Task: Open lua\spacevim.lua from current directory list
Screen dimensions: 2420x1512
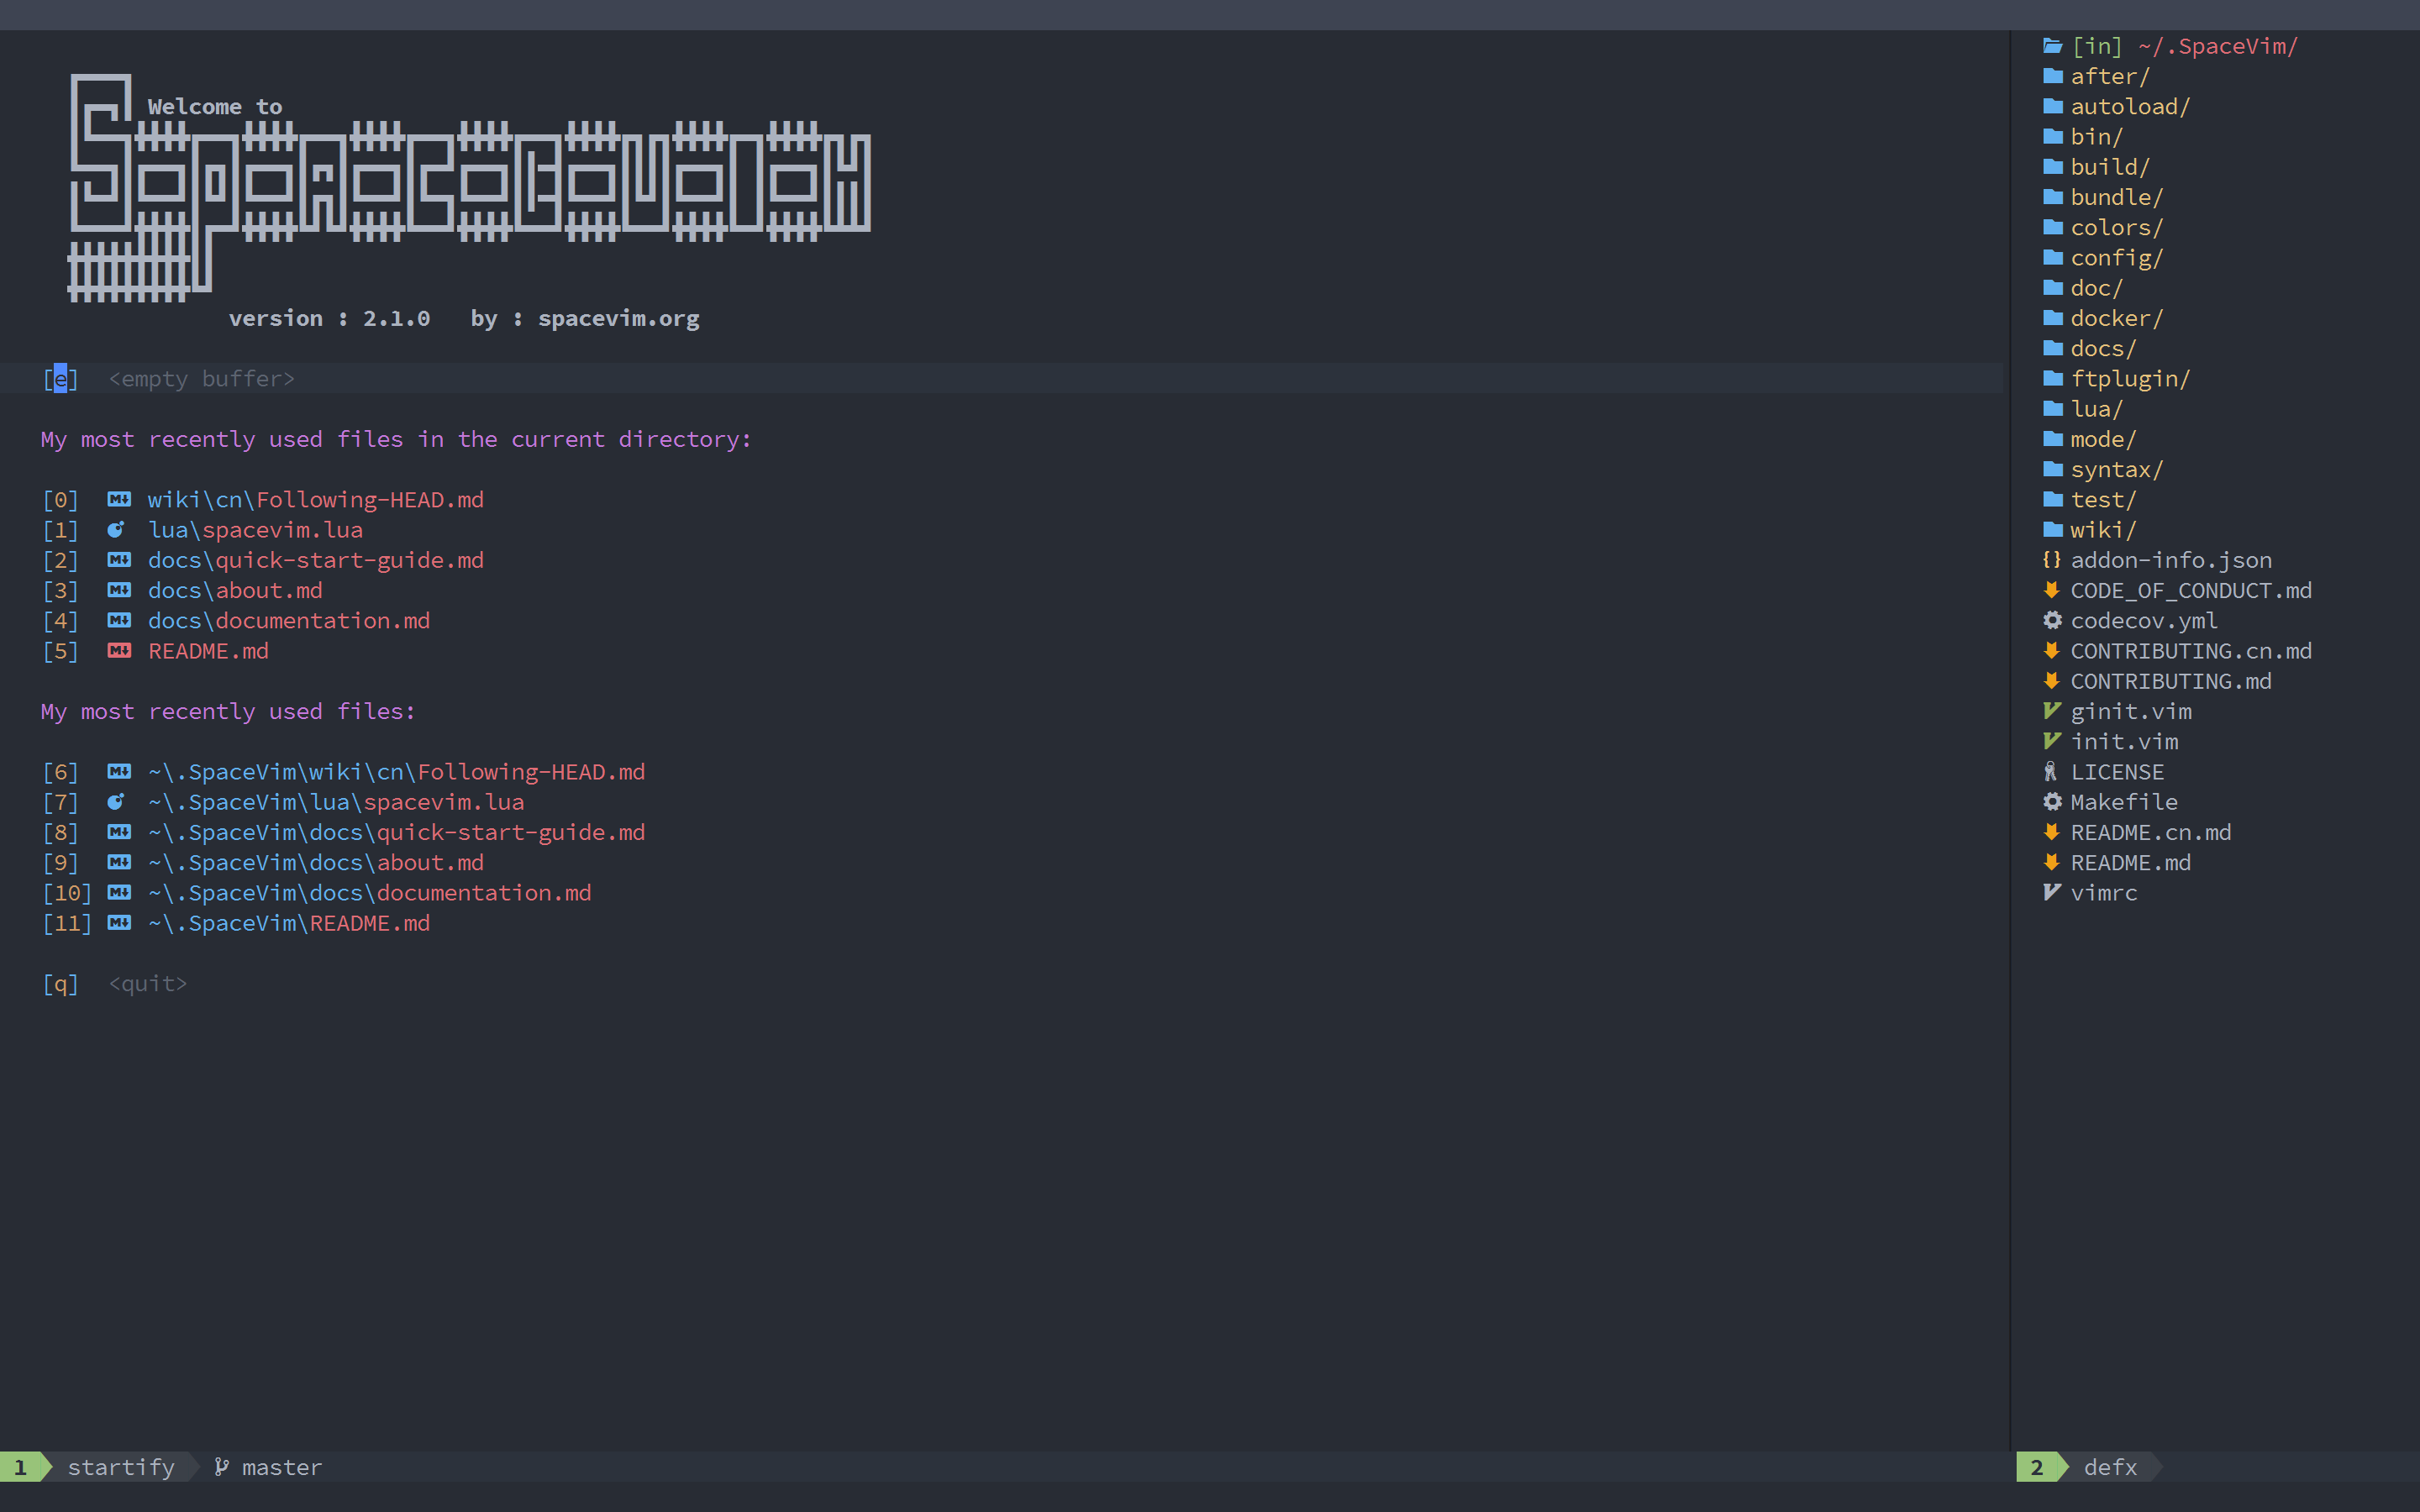Action: 255,529
